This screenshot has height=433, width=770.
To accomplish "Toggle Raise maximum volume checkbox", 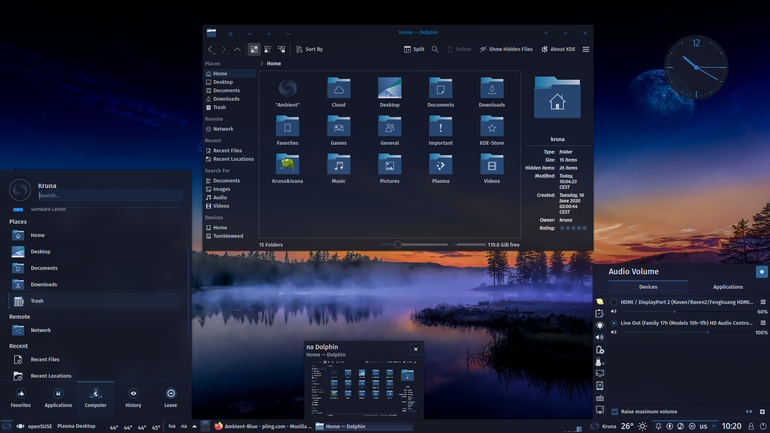I will 614,411.
